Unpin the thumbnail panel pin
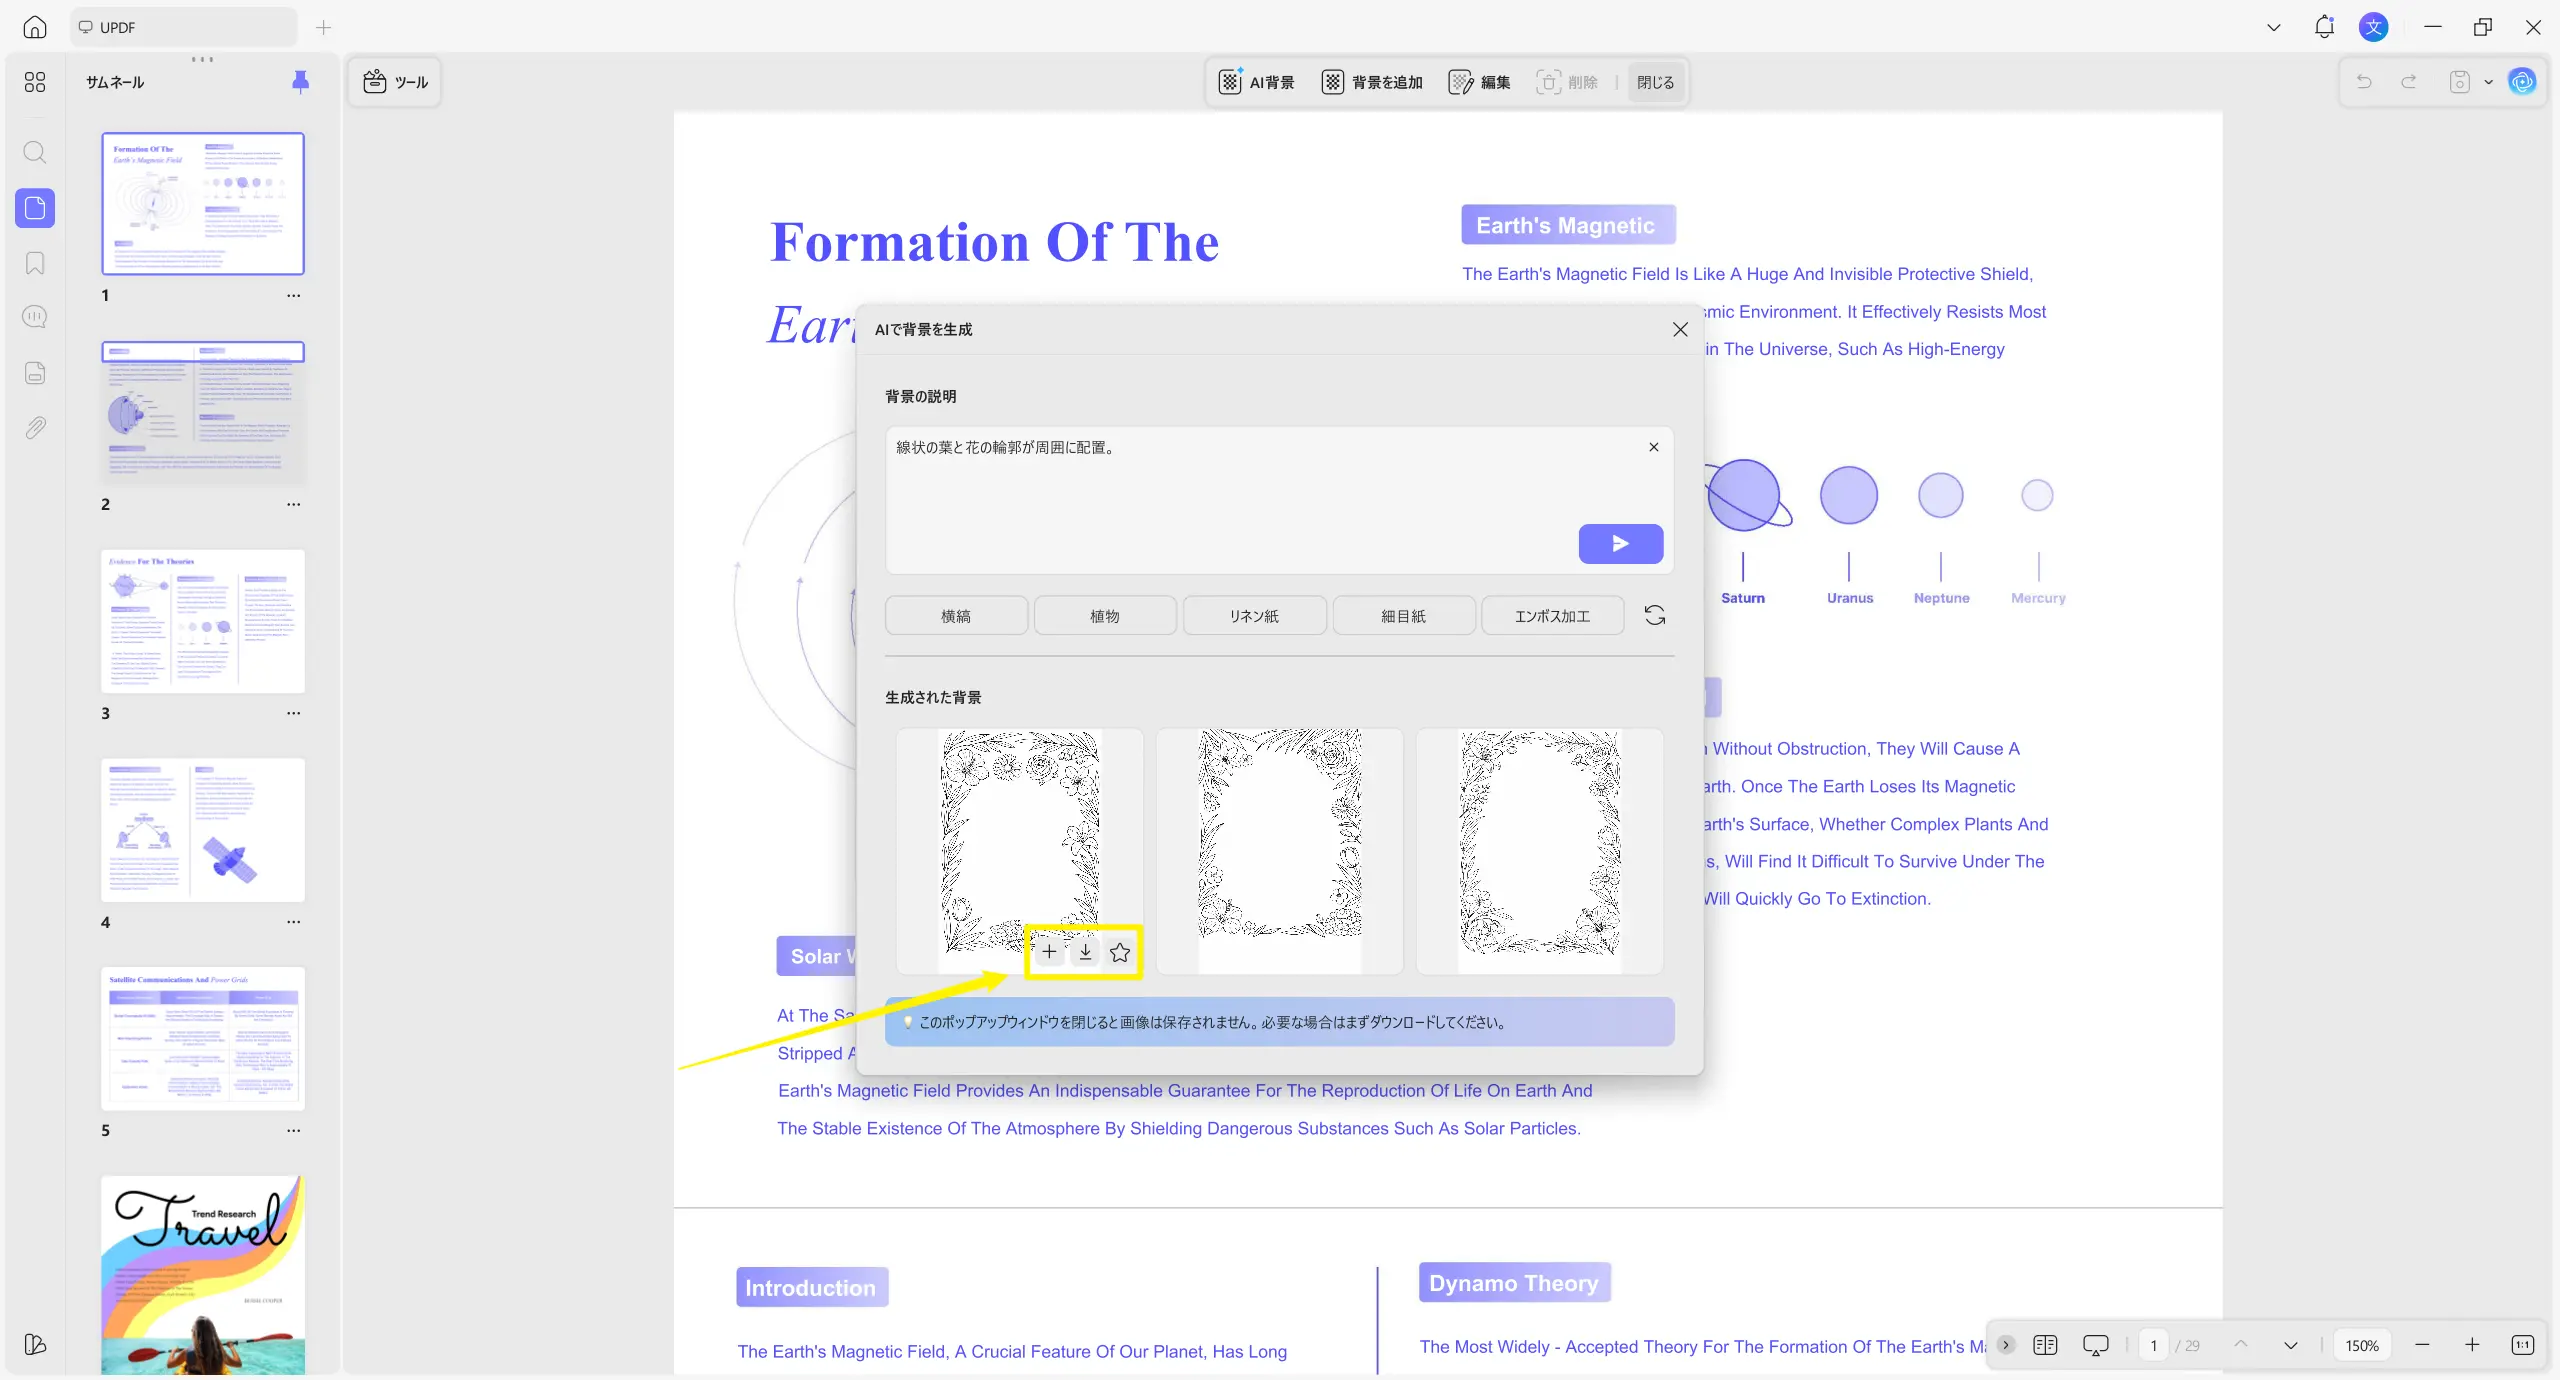 (x=300, y=81)
